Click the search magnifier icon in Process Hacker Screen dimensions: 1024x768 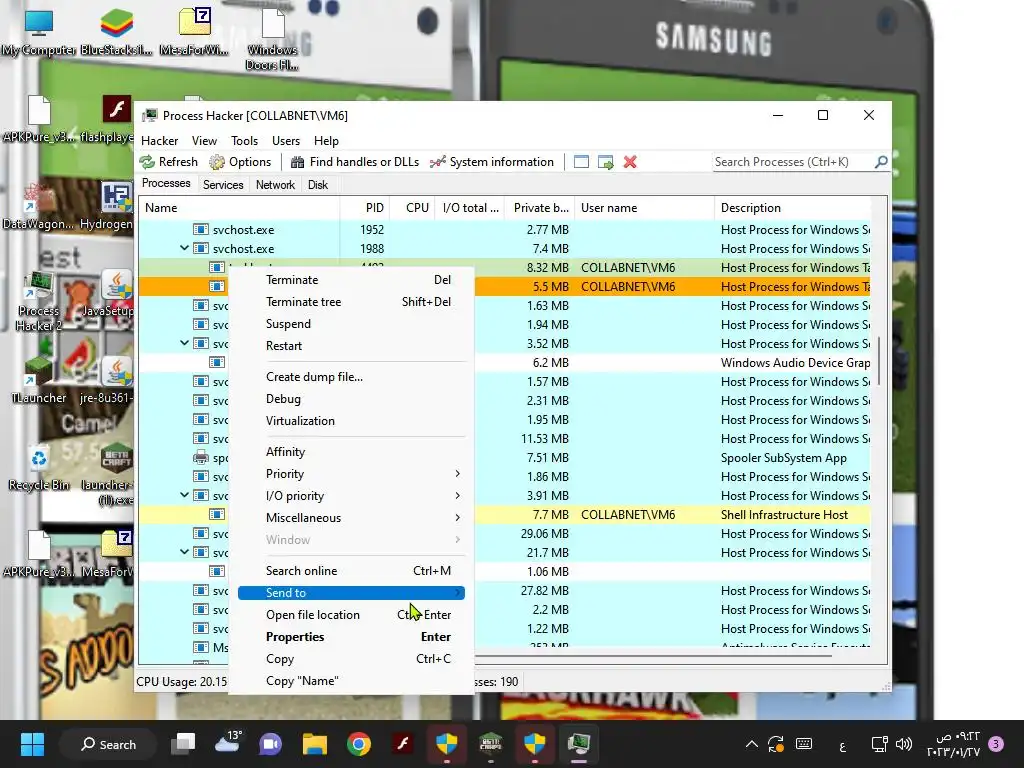click(881, 161)
